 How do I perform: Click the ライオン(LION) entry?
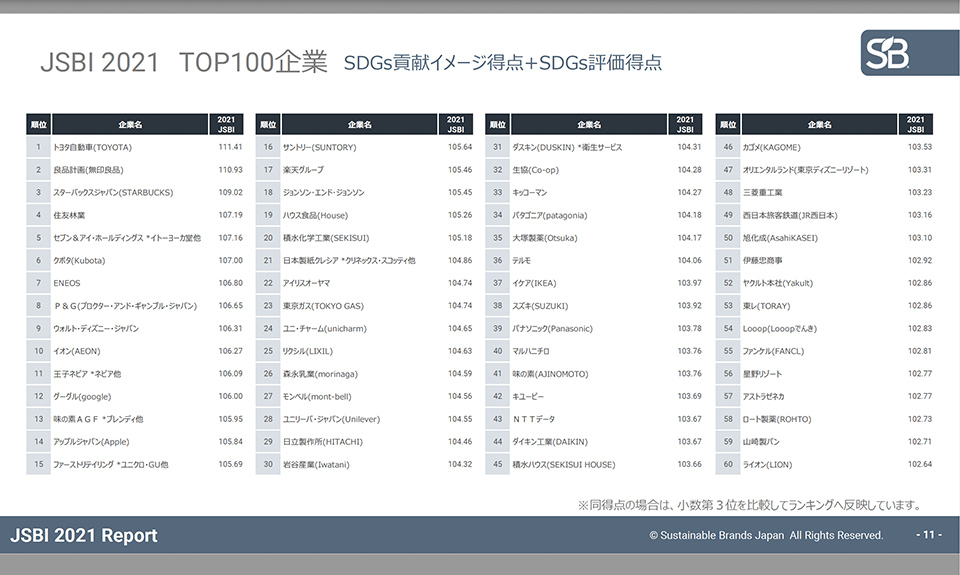click(x=767, y=464)
